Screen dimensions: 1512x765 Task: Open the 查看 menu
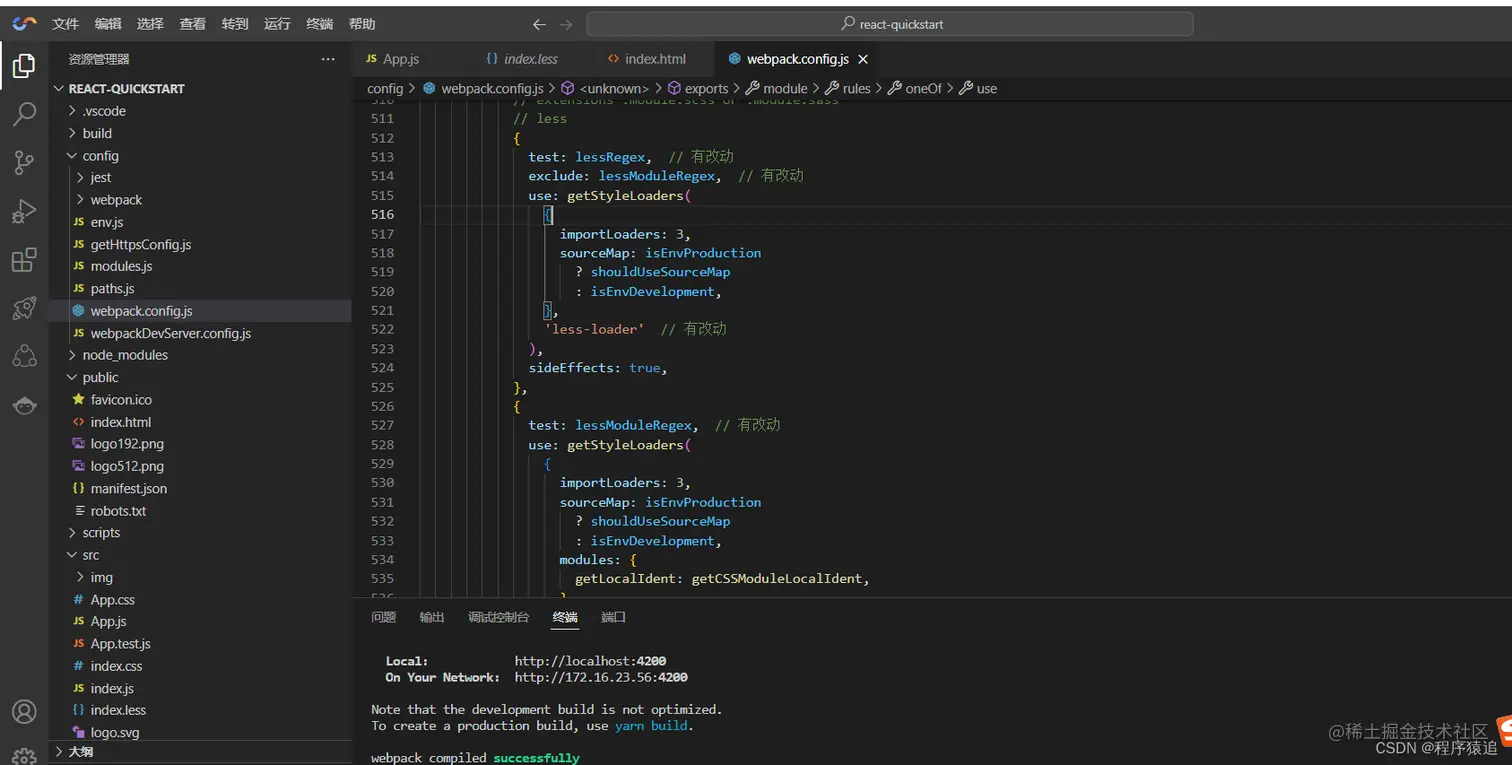[193, 24]
